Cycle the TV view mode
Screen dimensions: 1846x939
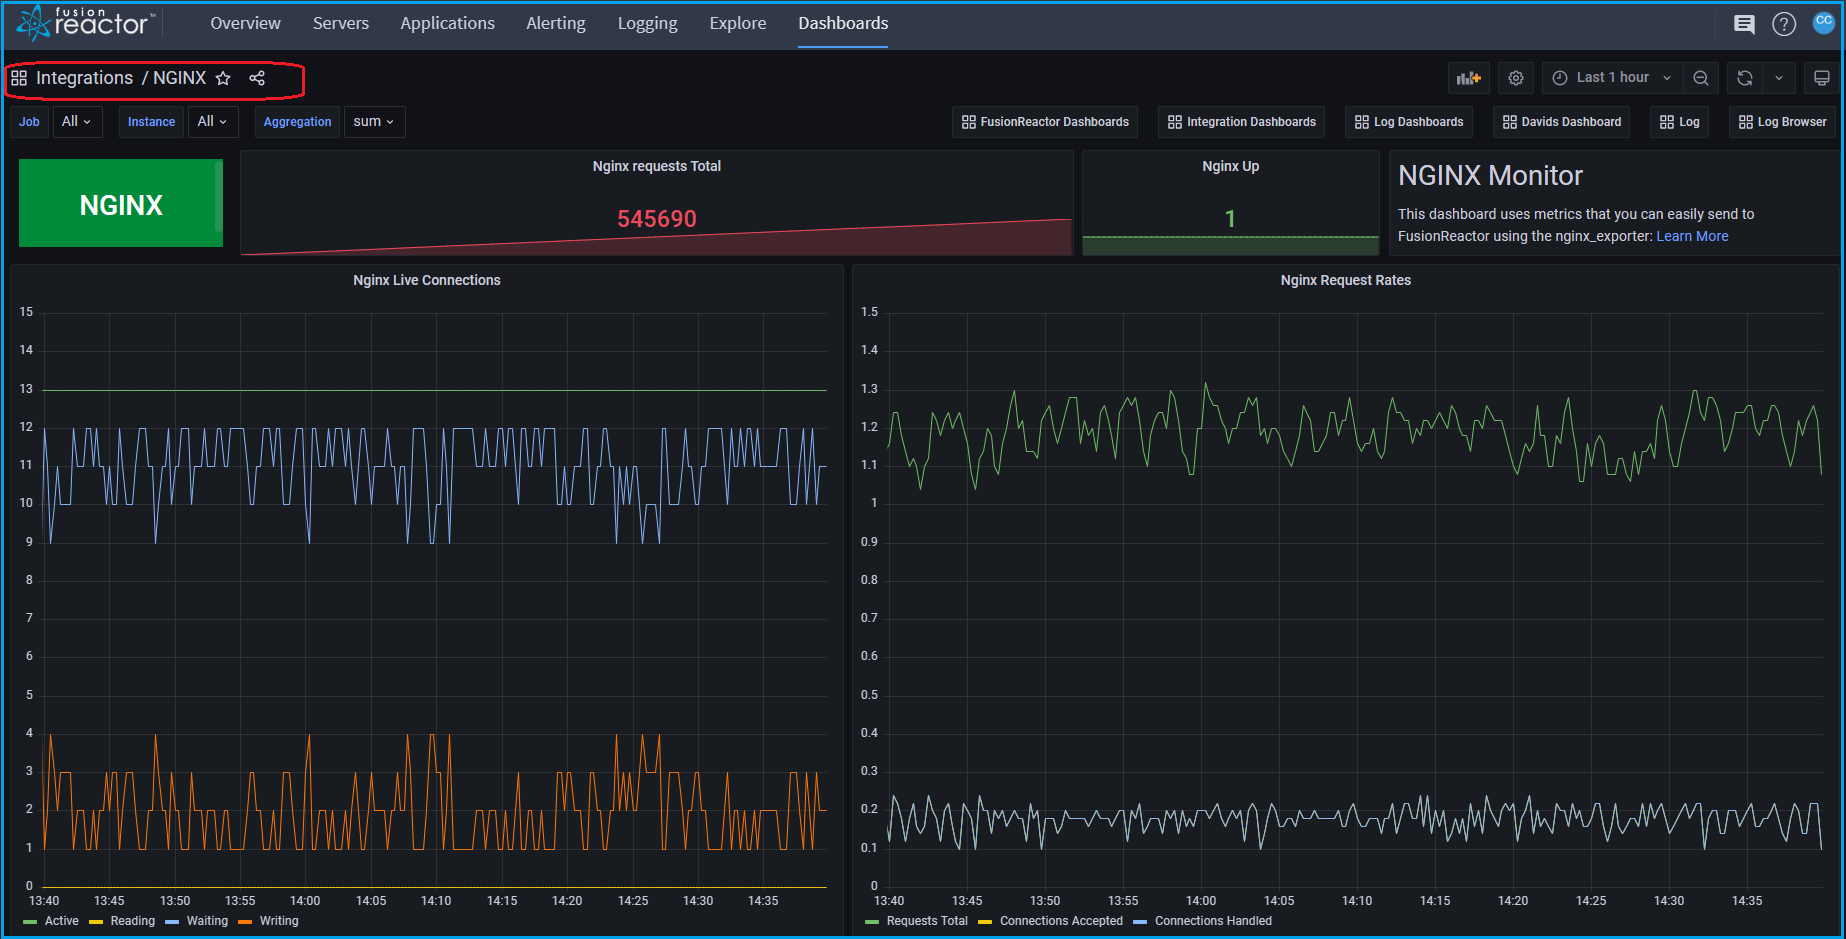pos(1822,78)
